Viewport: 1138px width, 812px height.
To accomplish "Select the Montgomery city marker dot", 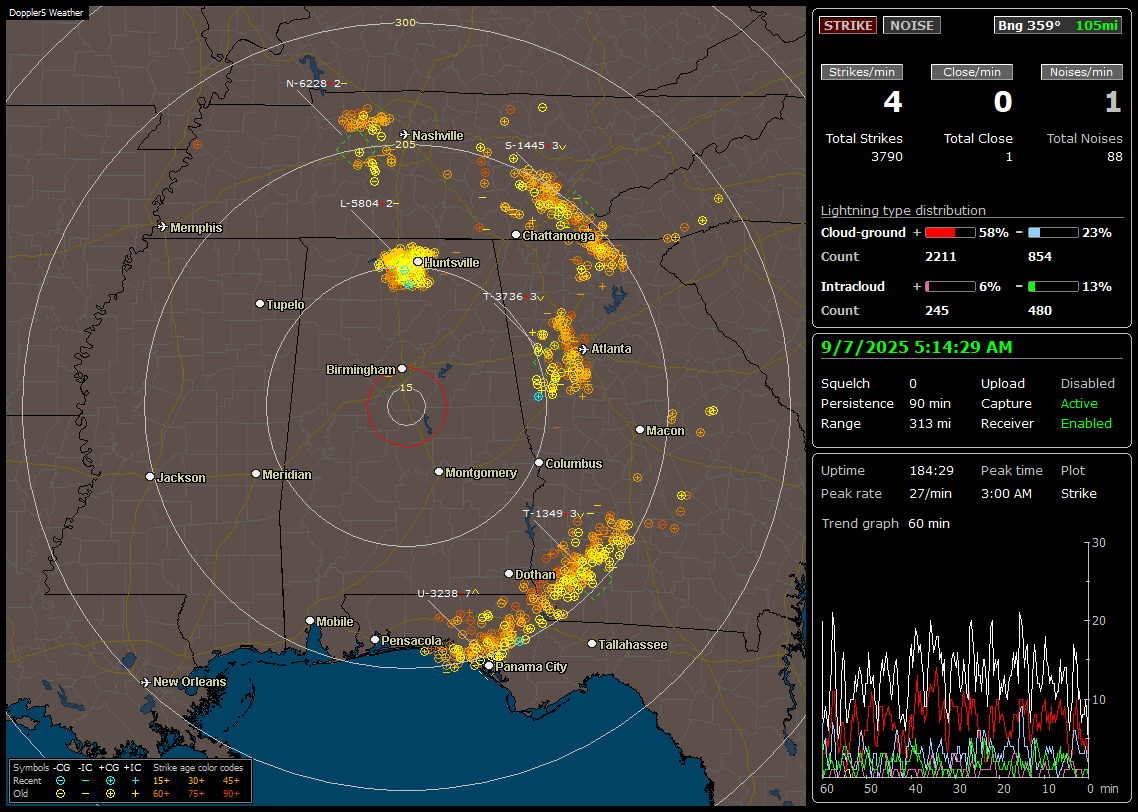I will 439,472.
